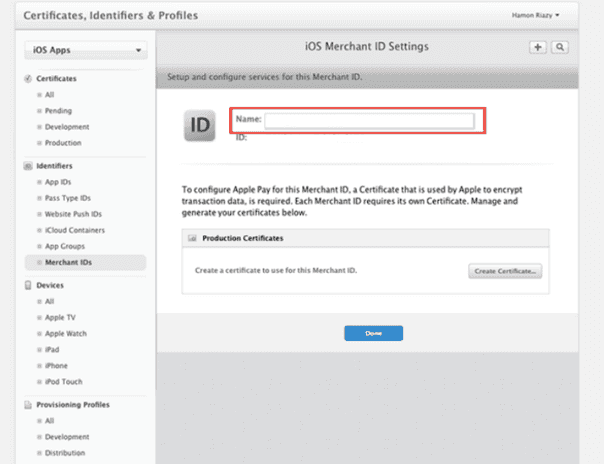Click the large Merchant ID icon
The width and height of the screenshot is (604, 464).
pyautogui.click(x=200, y=127)
